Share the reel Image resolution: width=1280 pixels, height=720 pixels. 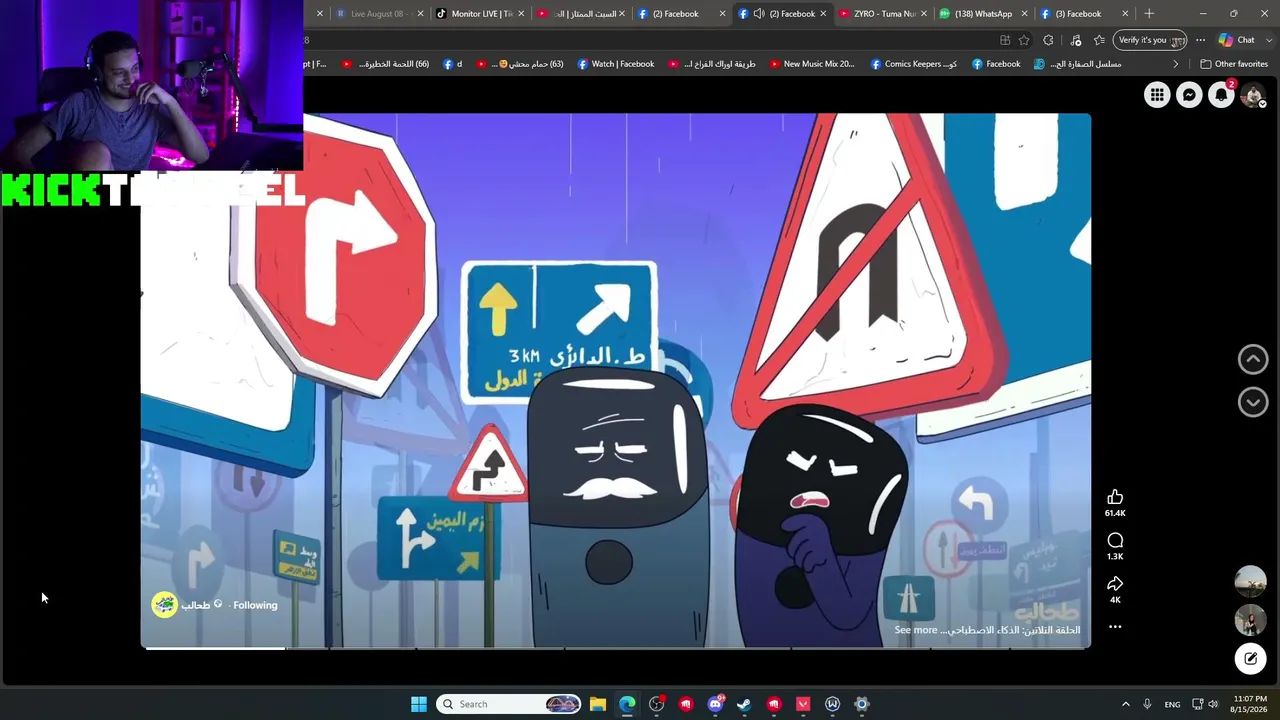click(x=1115, y=584)
